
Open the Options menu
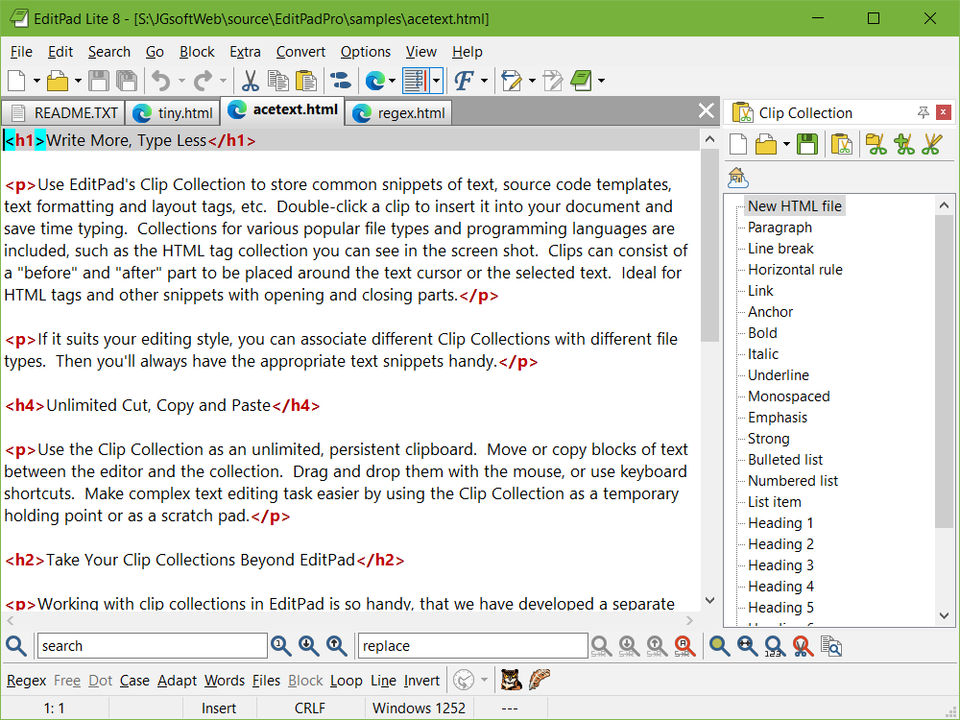[366, 52]
